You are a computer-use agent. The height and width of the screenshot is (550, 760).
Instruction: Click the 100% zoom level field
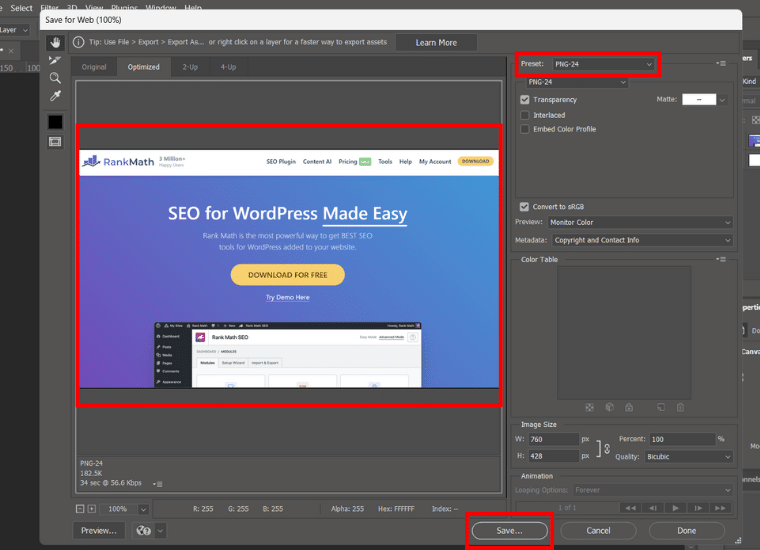[118, 509]
